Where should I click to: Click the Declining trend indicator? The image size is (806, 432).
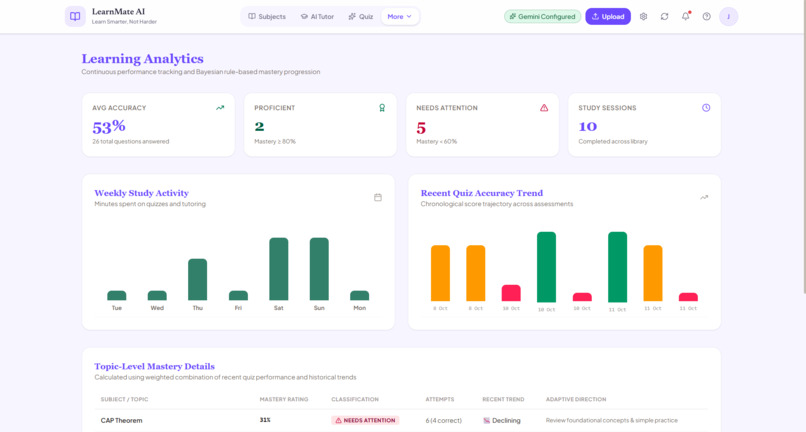click(502, 420)
